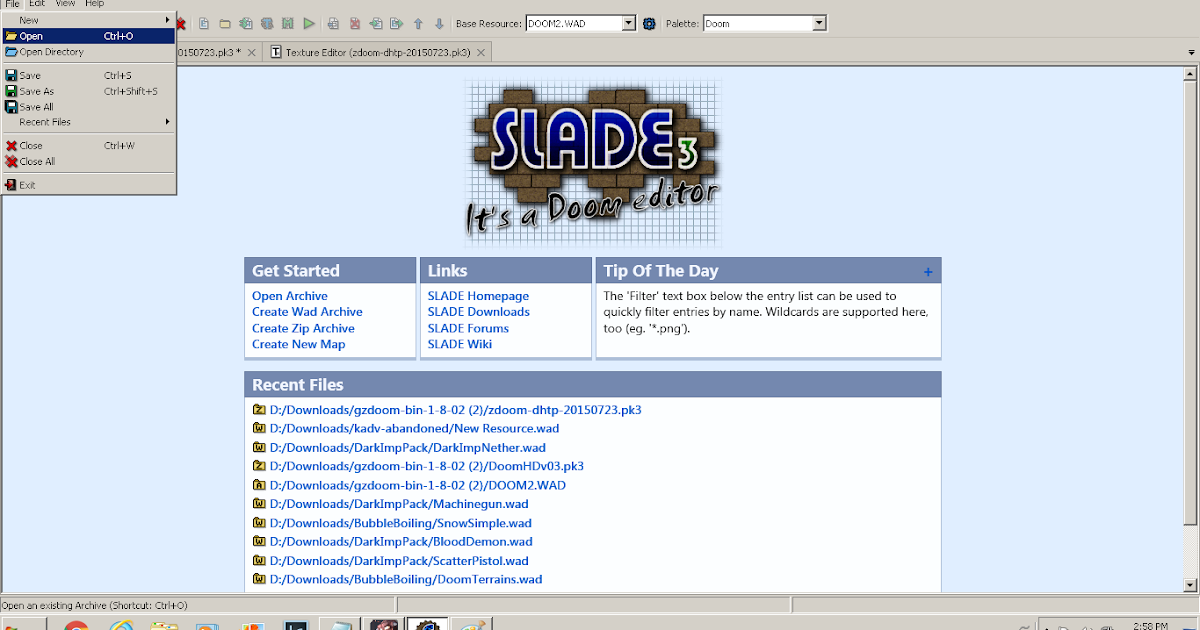The image size is (1200, 630).
Task: Click the Texture Editor tab's T icon
Action: point(277,52)
